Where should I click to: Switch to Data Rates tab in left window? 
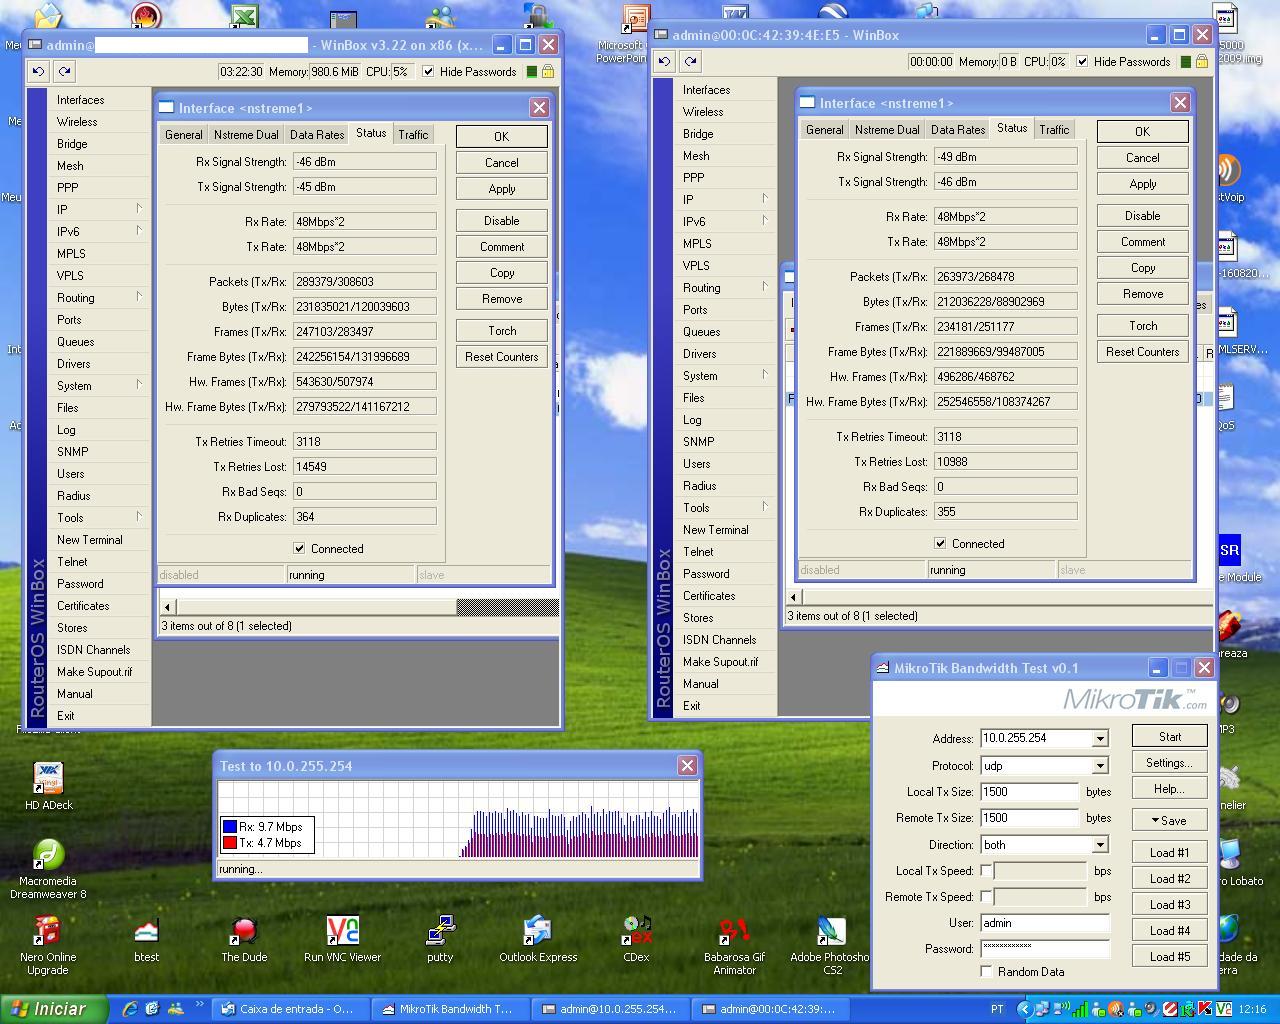pos(316,134)
